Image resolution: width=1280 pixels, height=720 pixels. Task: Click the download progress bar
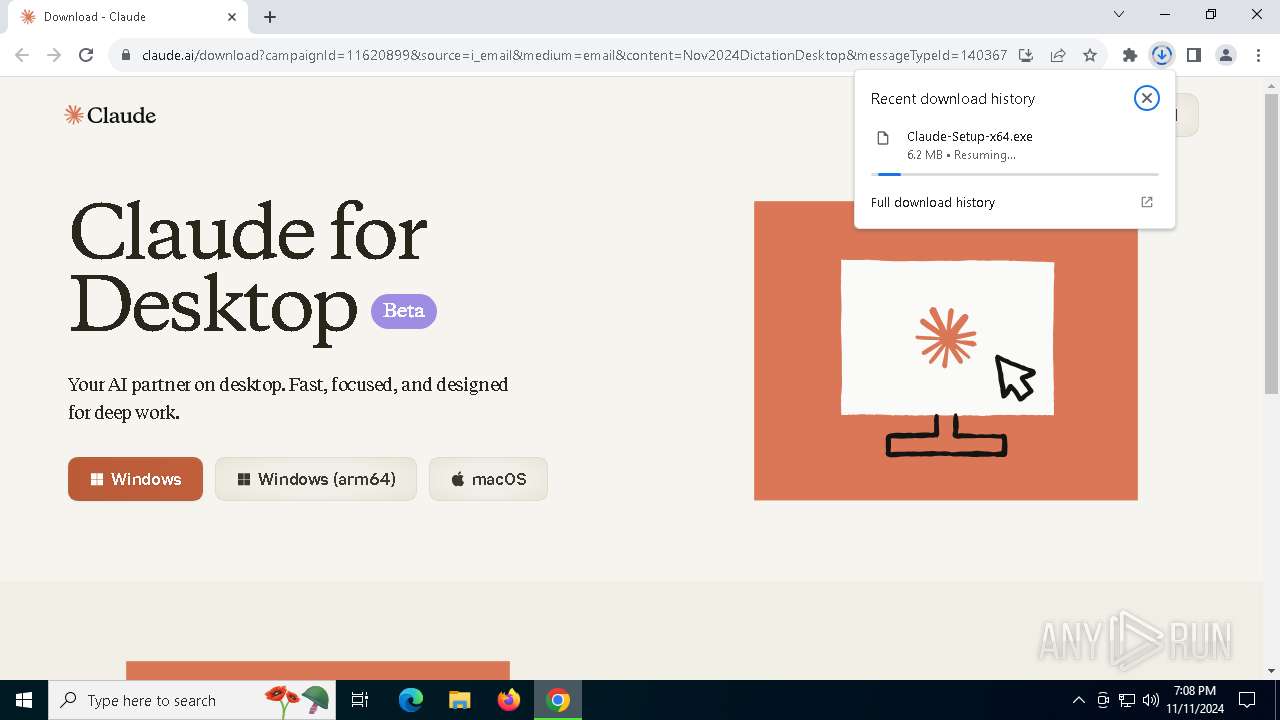coord(1017,174)
